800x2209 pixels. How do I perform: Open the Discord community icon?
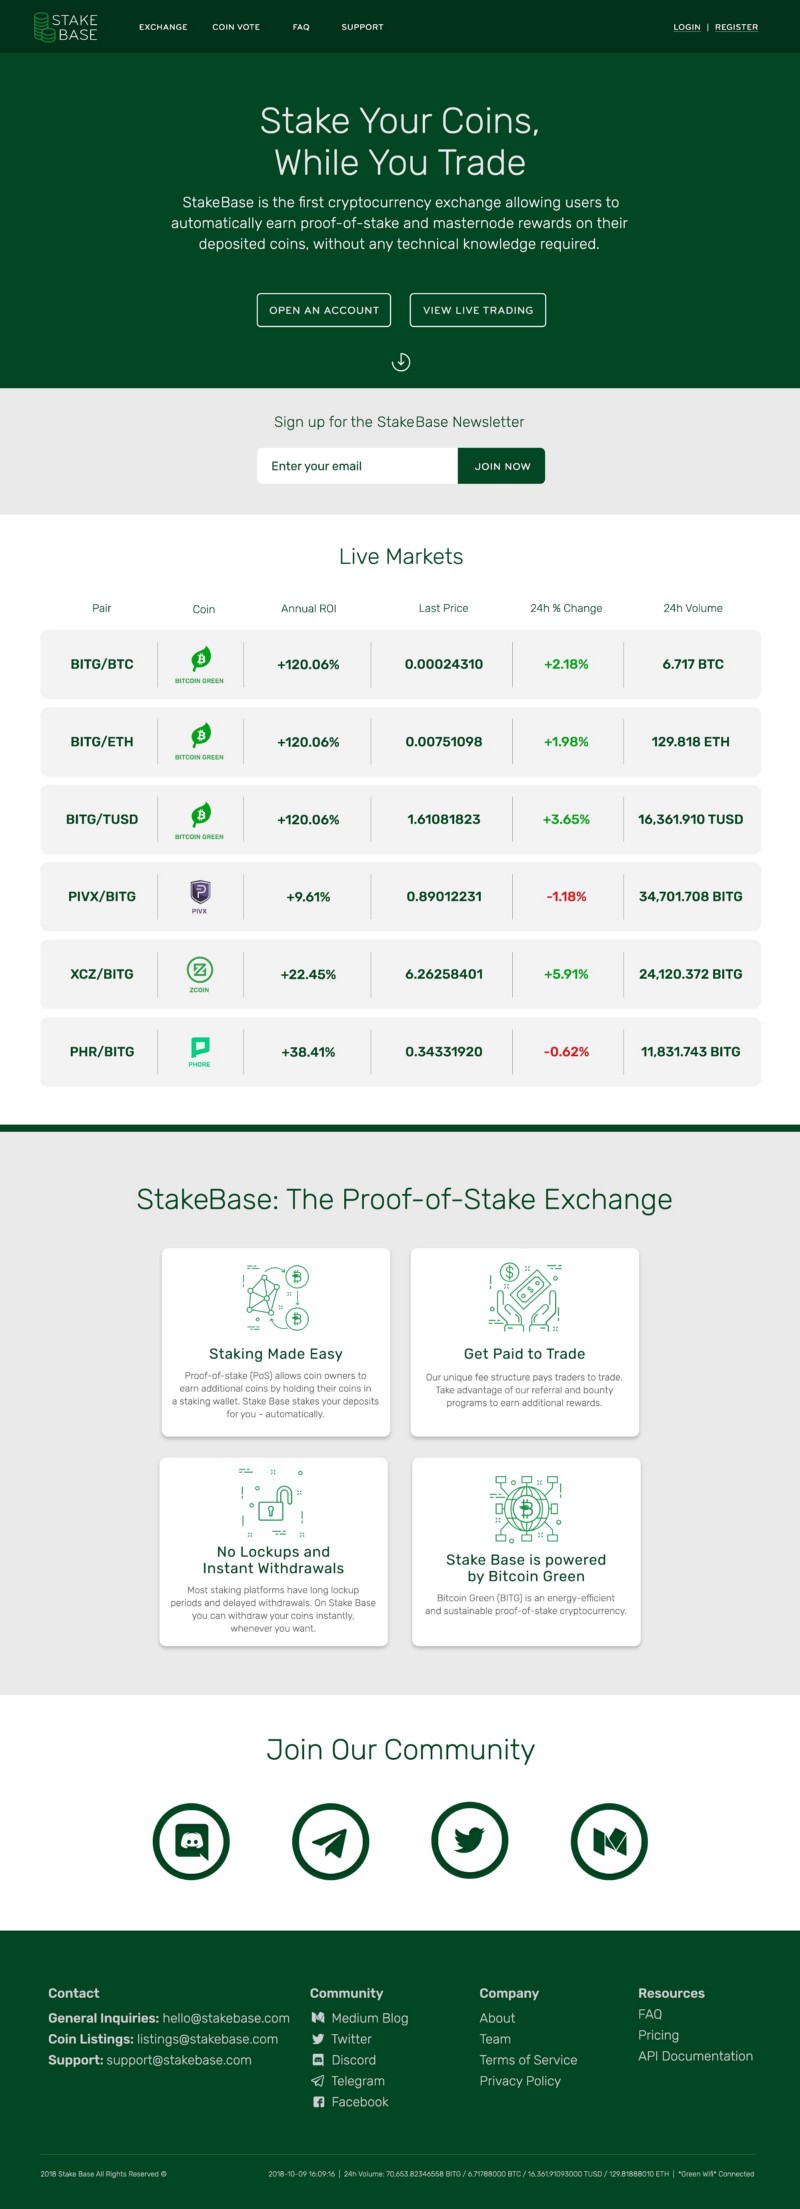pos(191,1841)
